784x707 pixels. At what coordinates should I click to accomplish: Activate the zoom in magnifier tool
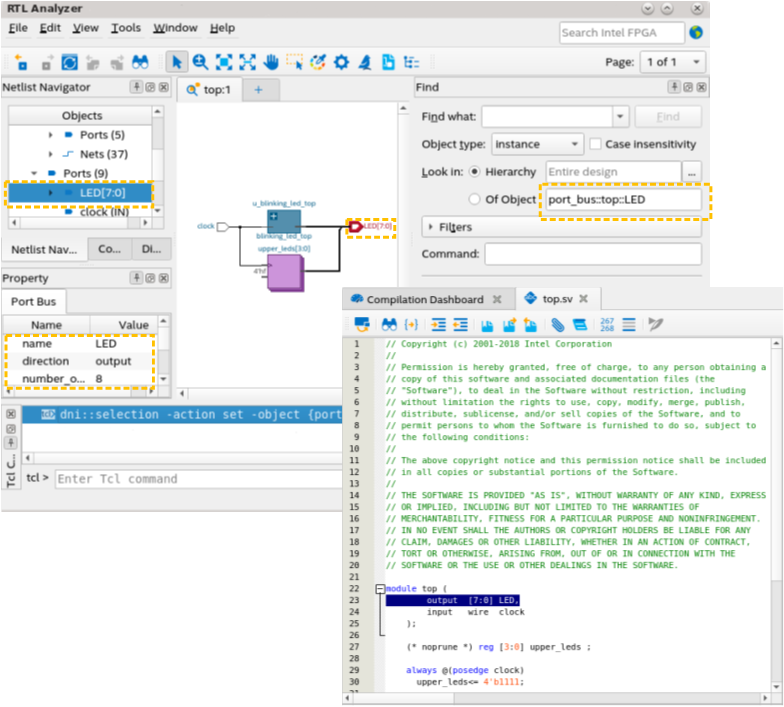click(x=200, y=62)
